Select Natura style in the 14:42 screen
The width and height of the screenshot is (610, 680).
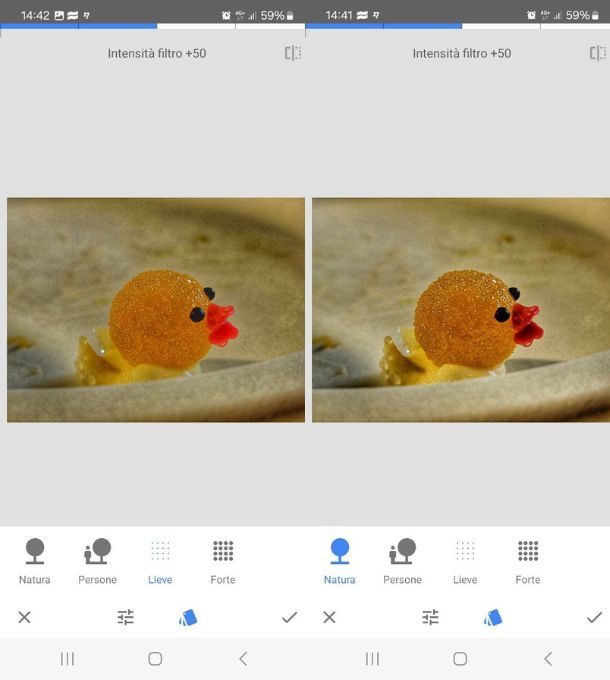point(35,560)
